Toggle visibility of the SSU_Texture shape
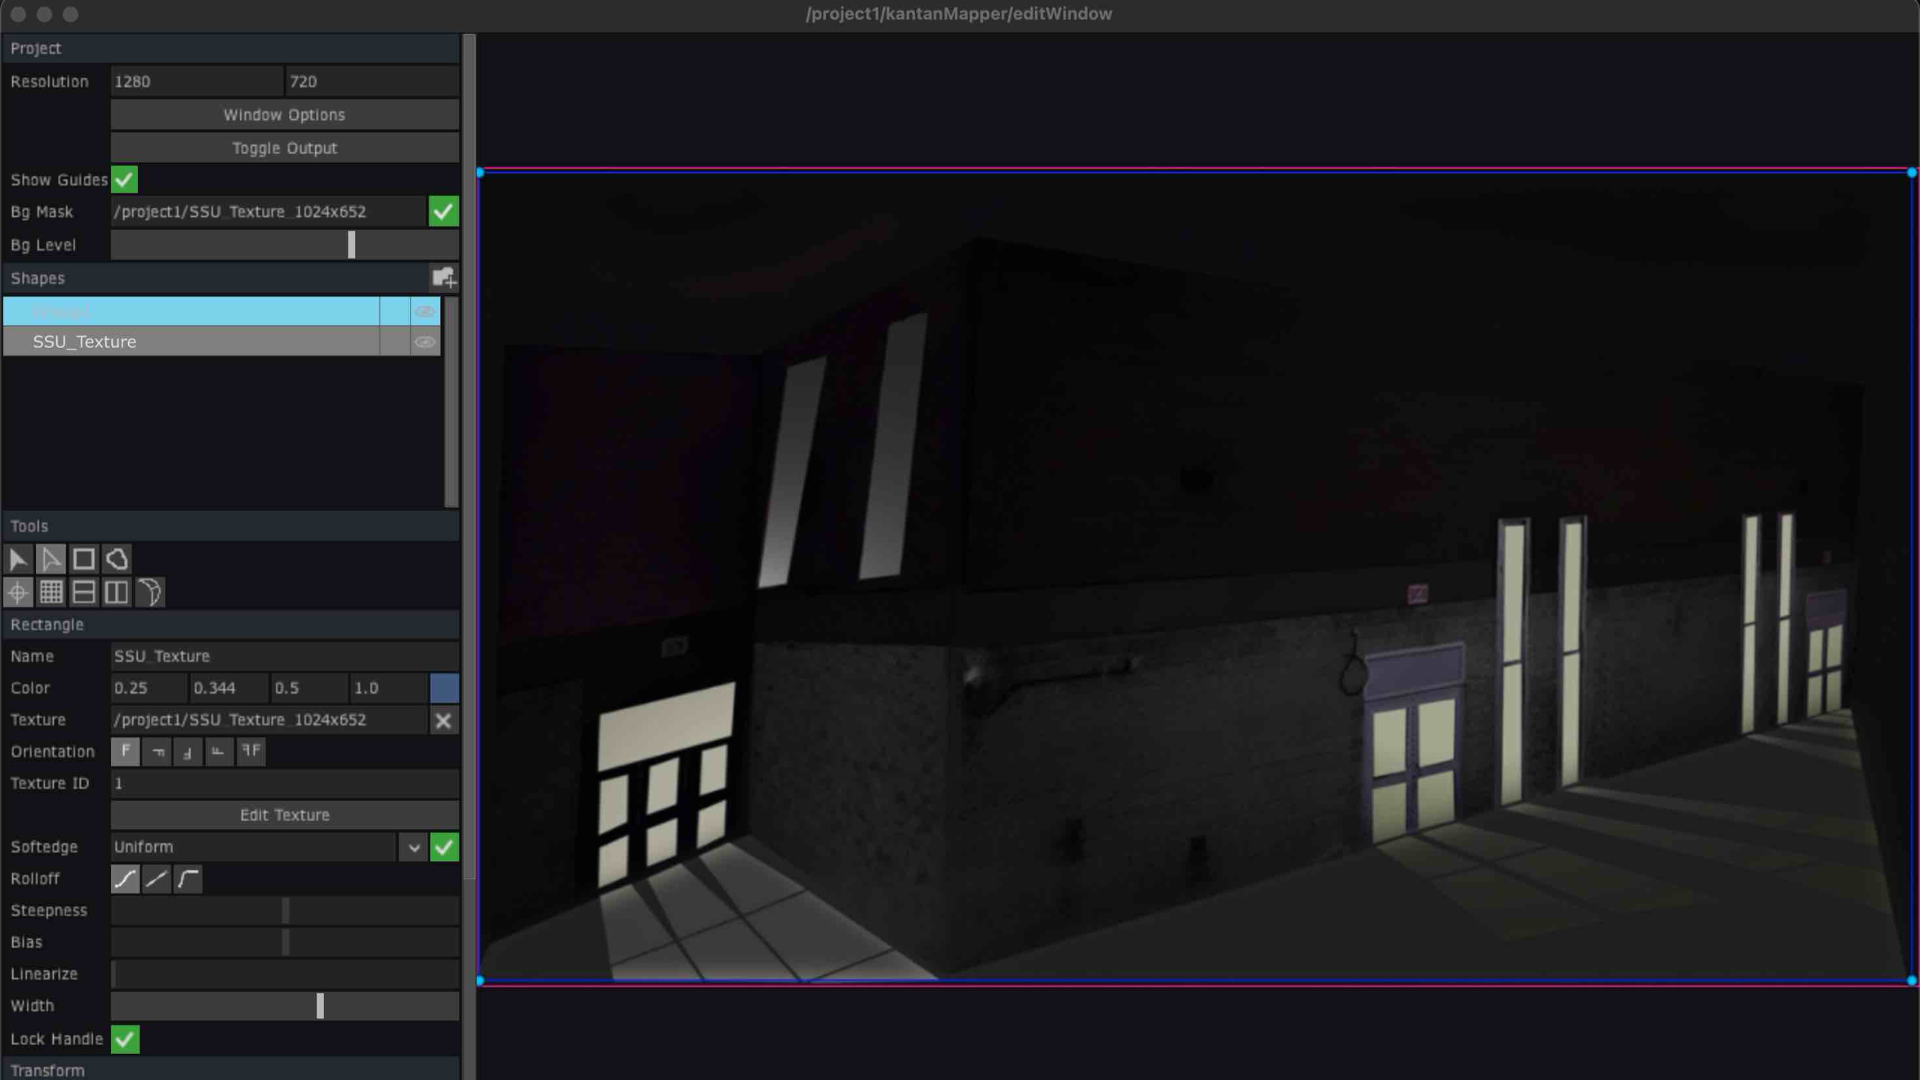Image resolution: width=1920 pixels, height=1080 pixels. pos(424,342)
